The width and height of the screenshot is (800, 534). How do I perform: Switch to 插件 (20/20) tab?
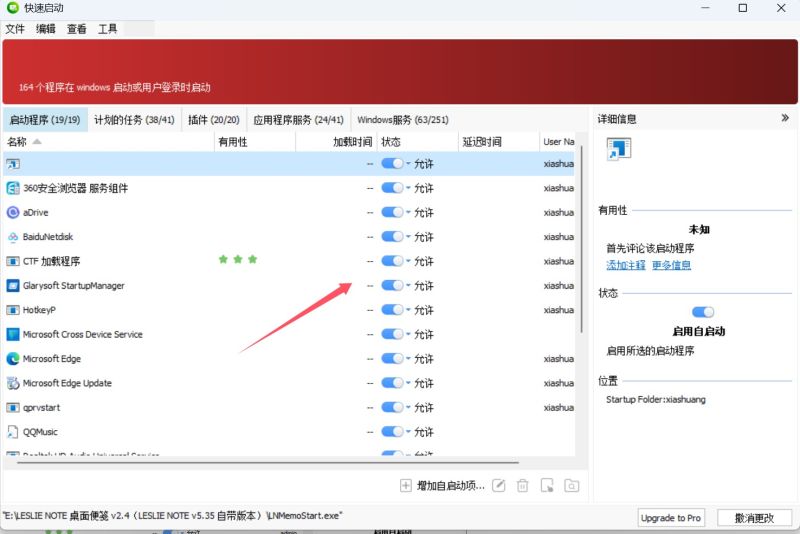(x=214, y=120)
